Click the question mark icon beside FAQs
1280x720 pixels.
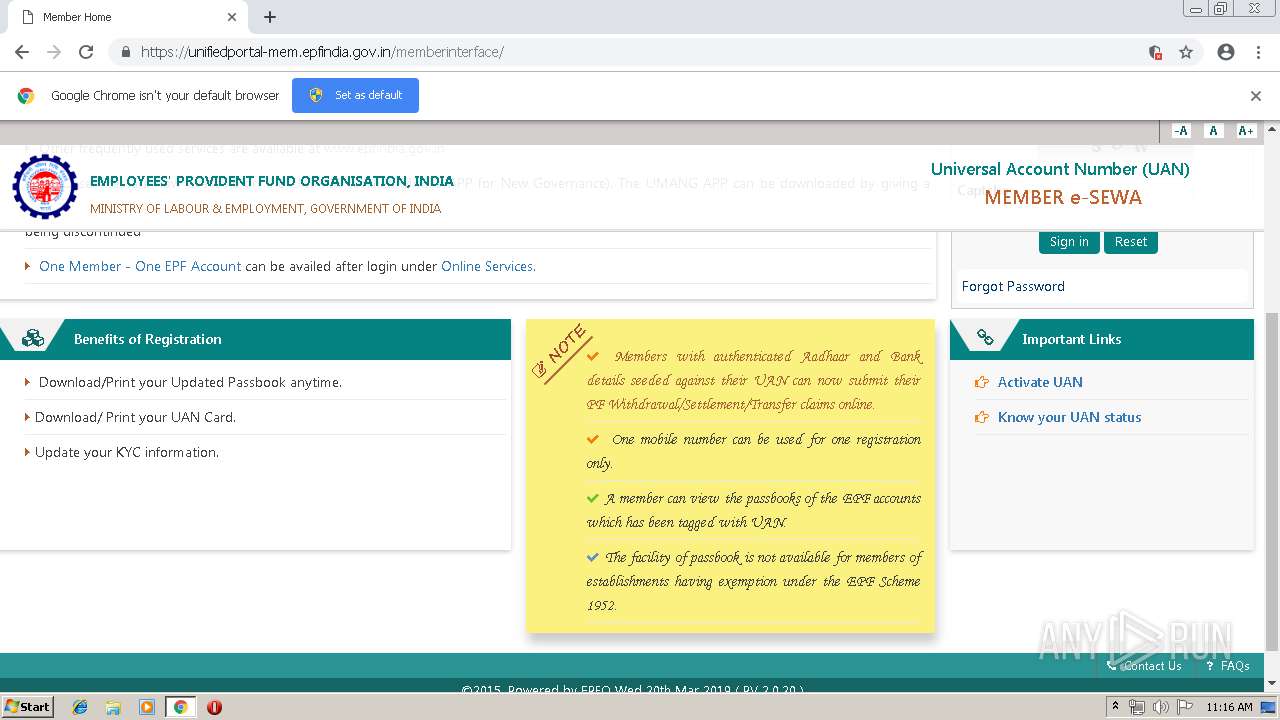point(1210,666)
